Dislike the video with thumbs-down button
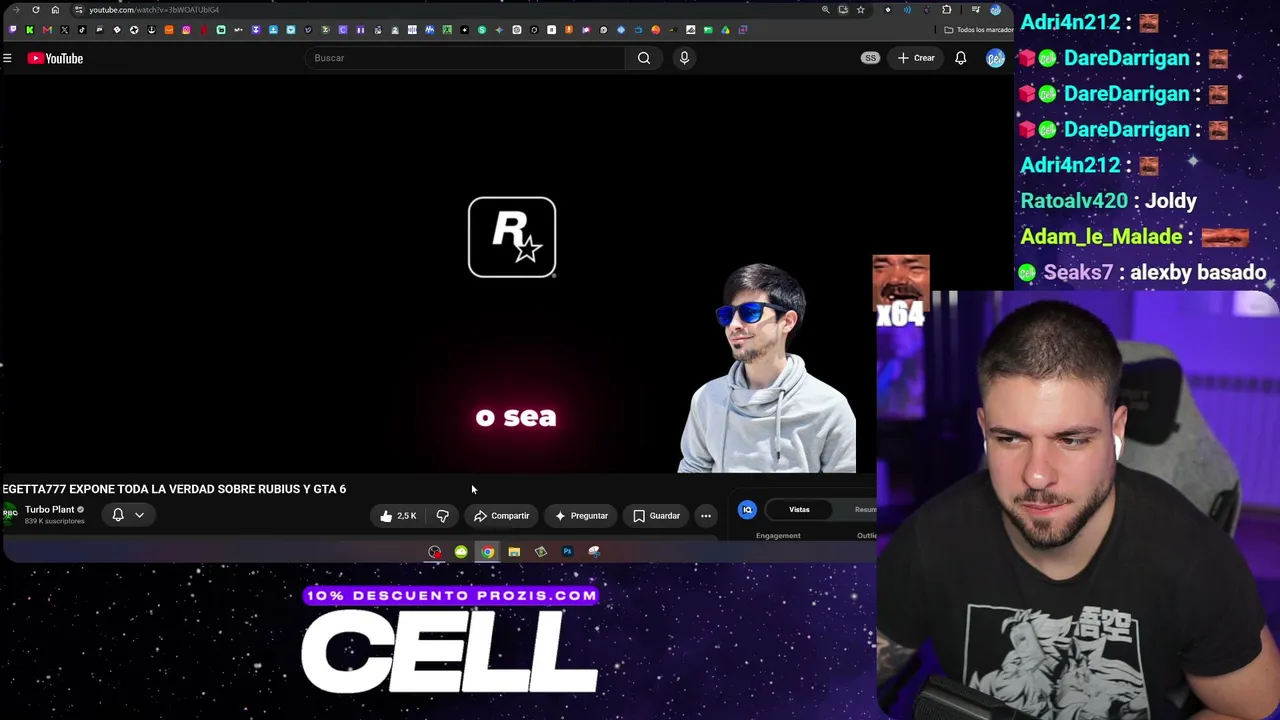Image resolution: width=1280 pixels, height=720 pixels. (x=443, y=516)
